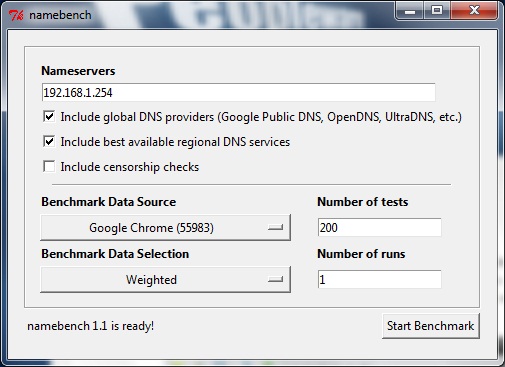Click the Nameservers heading label
This screenshot has height=367, width=505.
pos(78,71)
